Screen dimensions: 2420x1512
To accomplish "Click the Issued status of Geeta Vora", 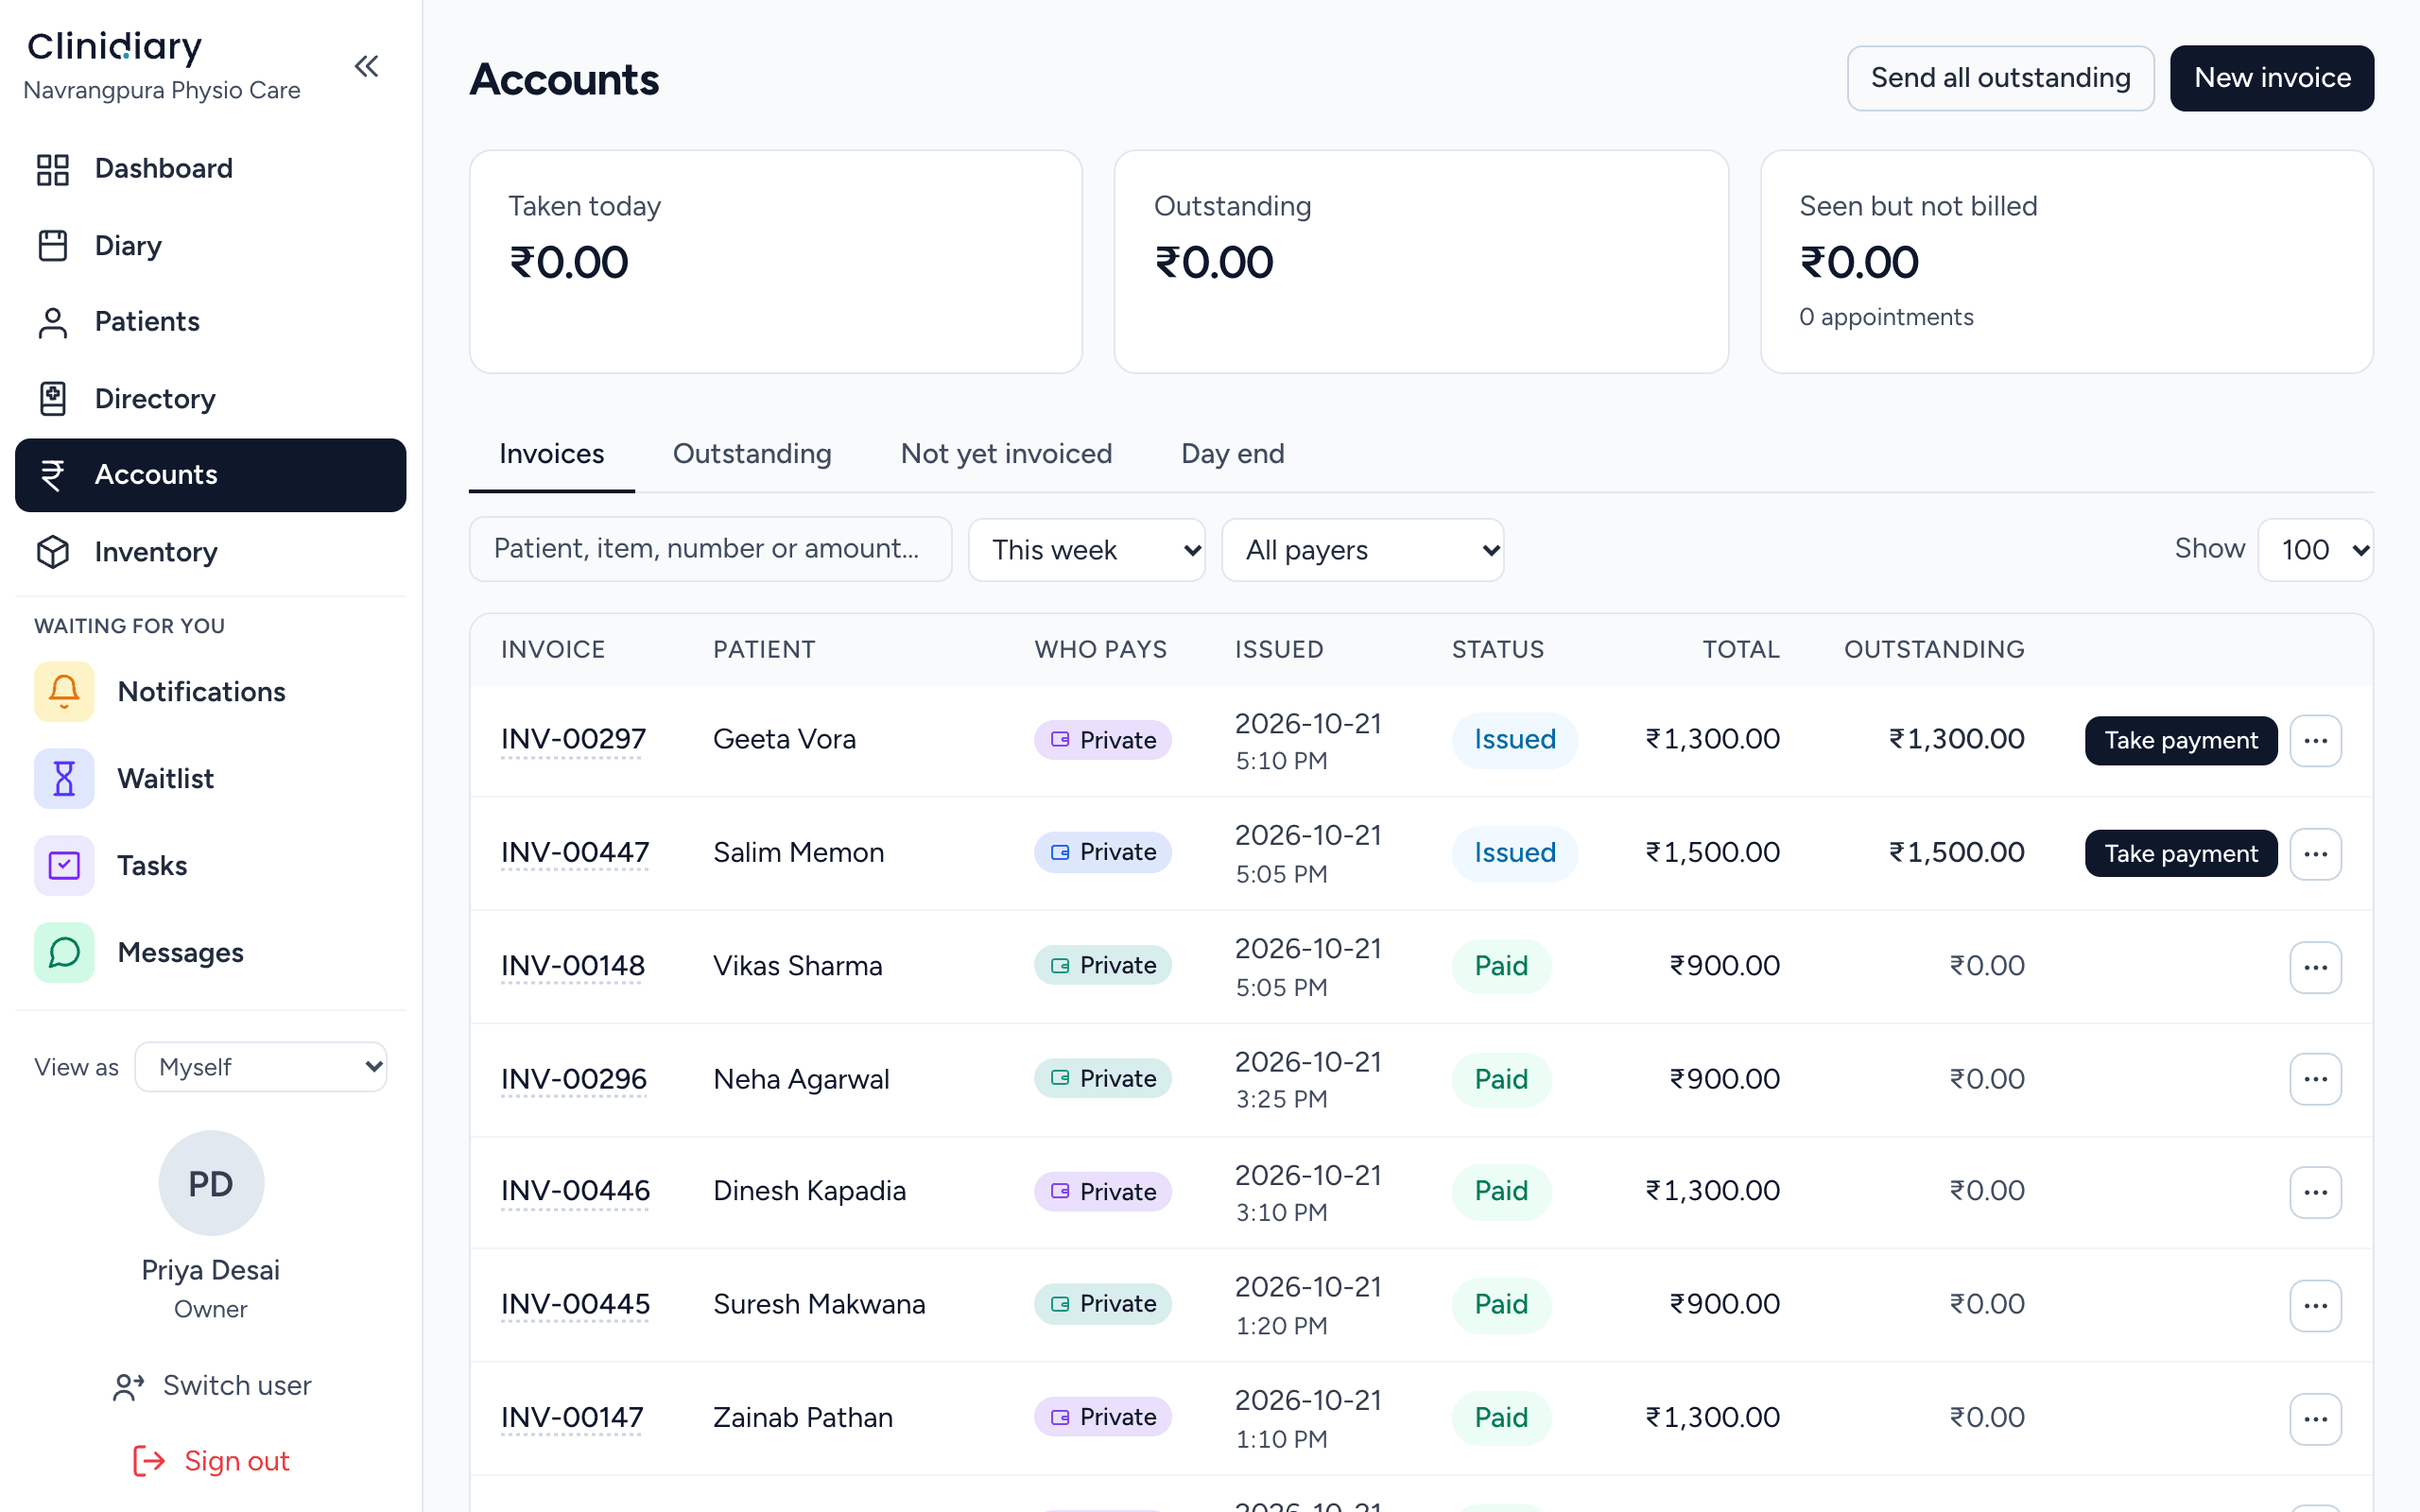I will pyautogui.click(x=1515, y=740).
